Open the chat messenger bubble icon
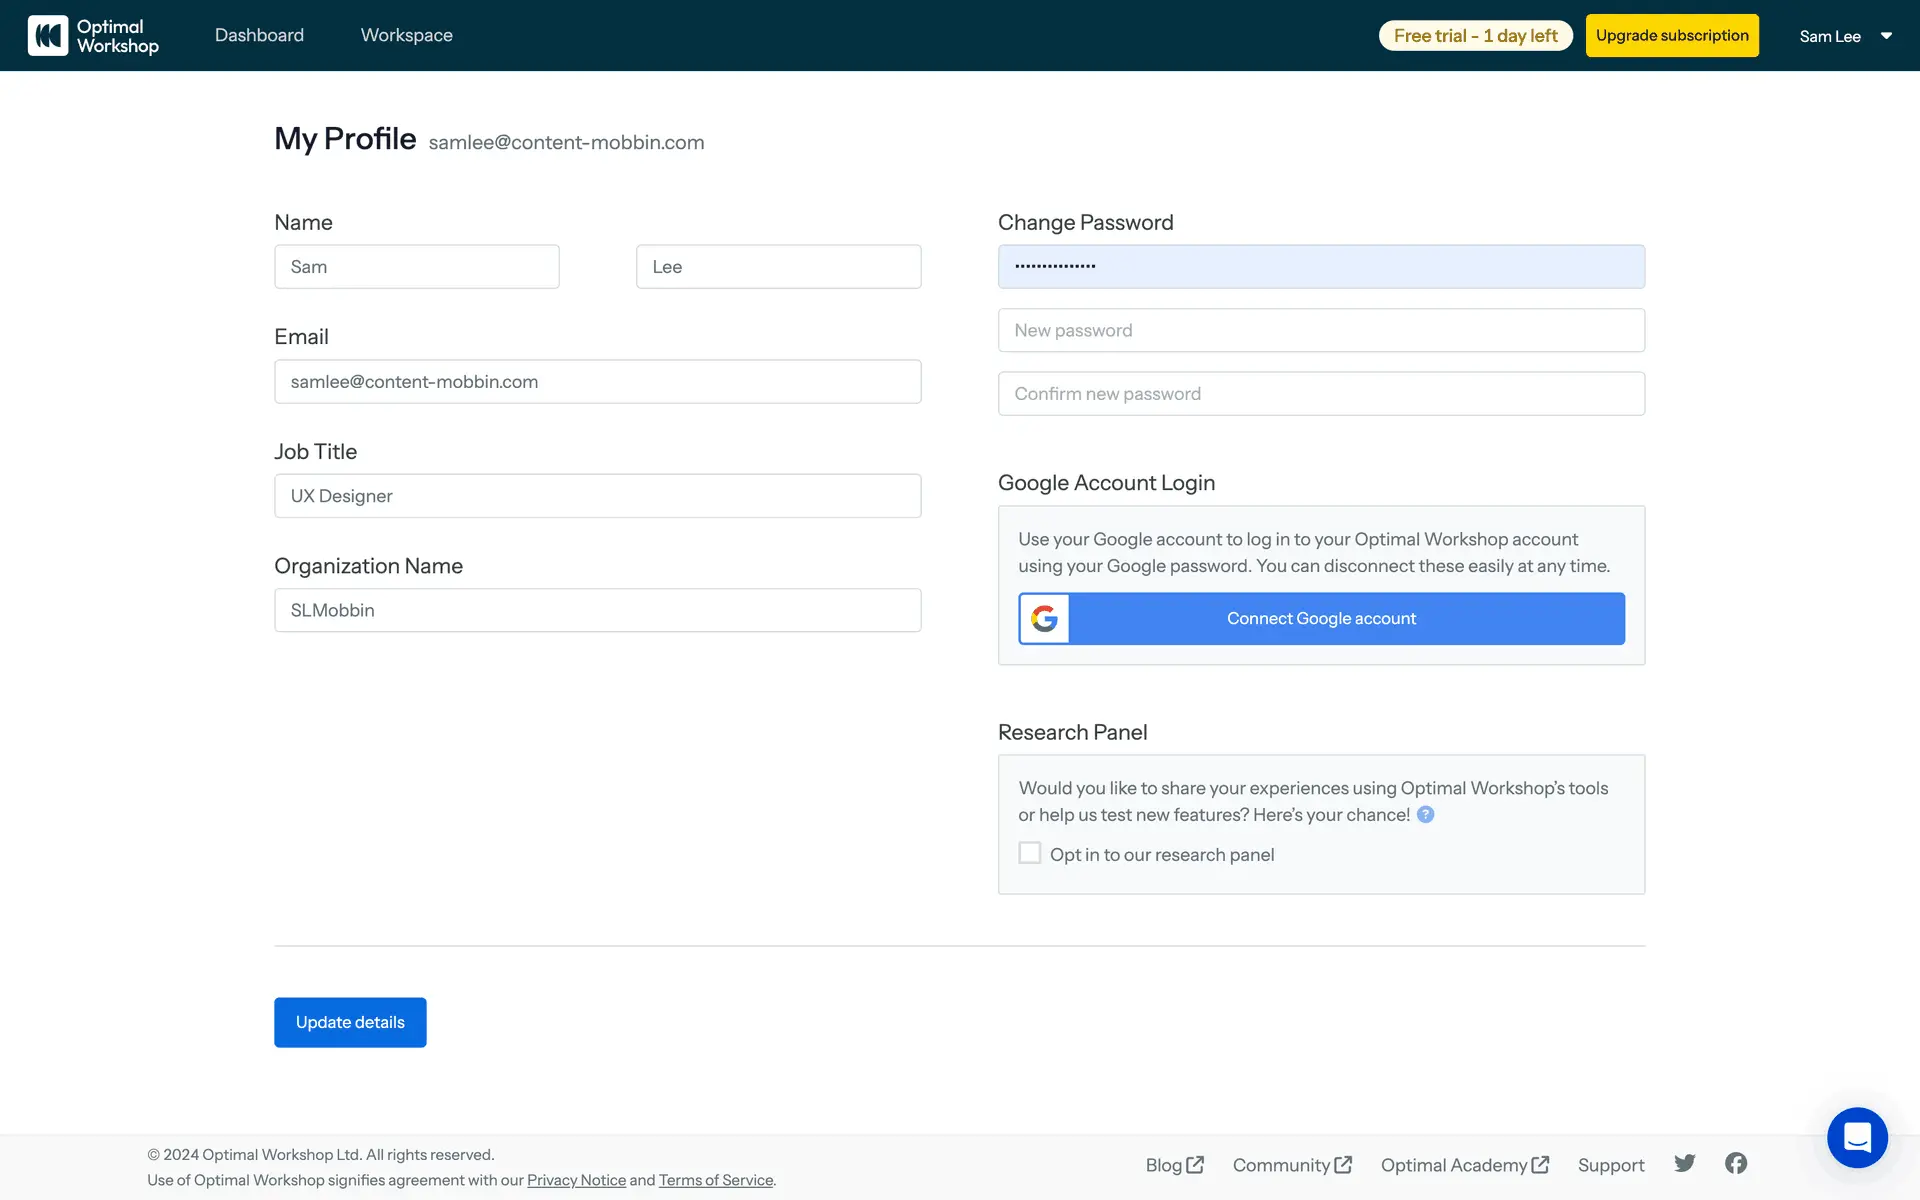 click(1857, 1137)
